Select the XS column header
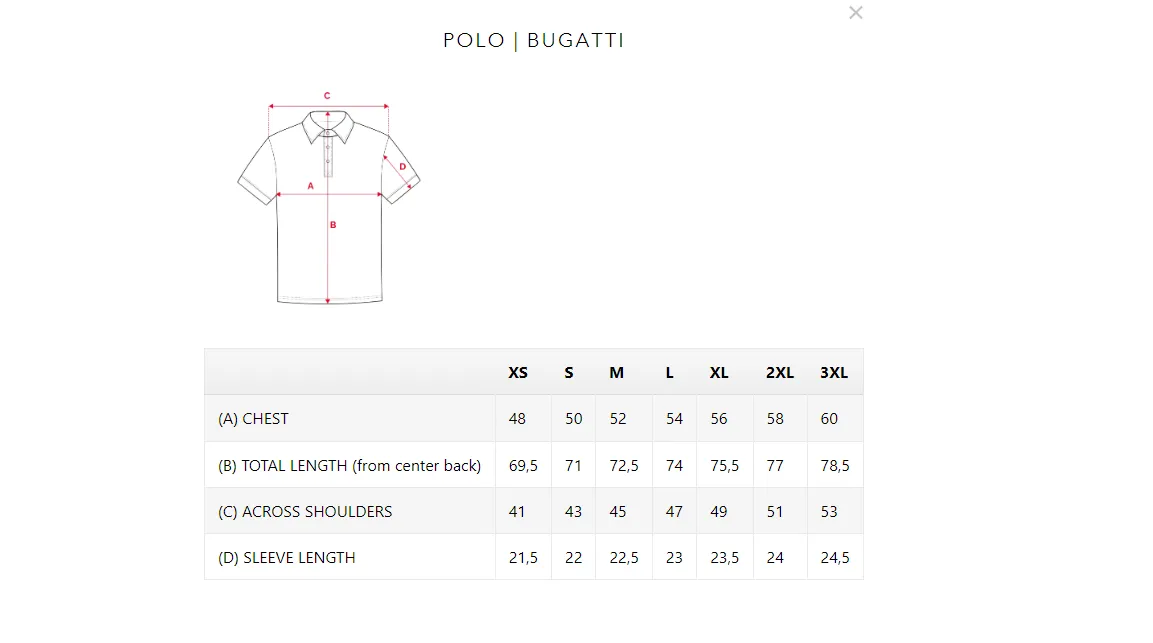 tap(518, 373)
